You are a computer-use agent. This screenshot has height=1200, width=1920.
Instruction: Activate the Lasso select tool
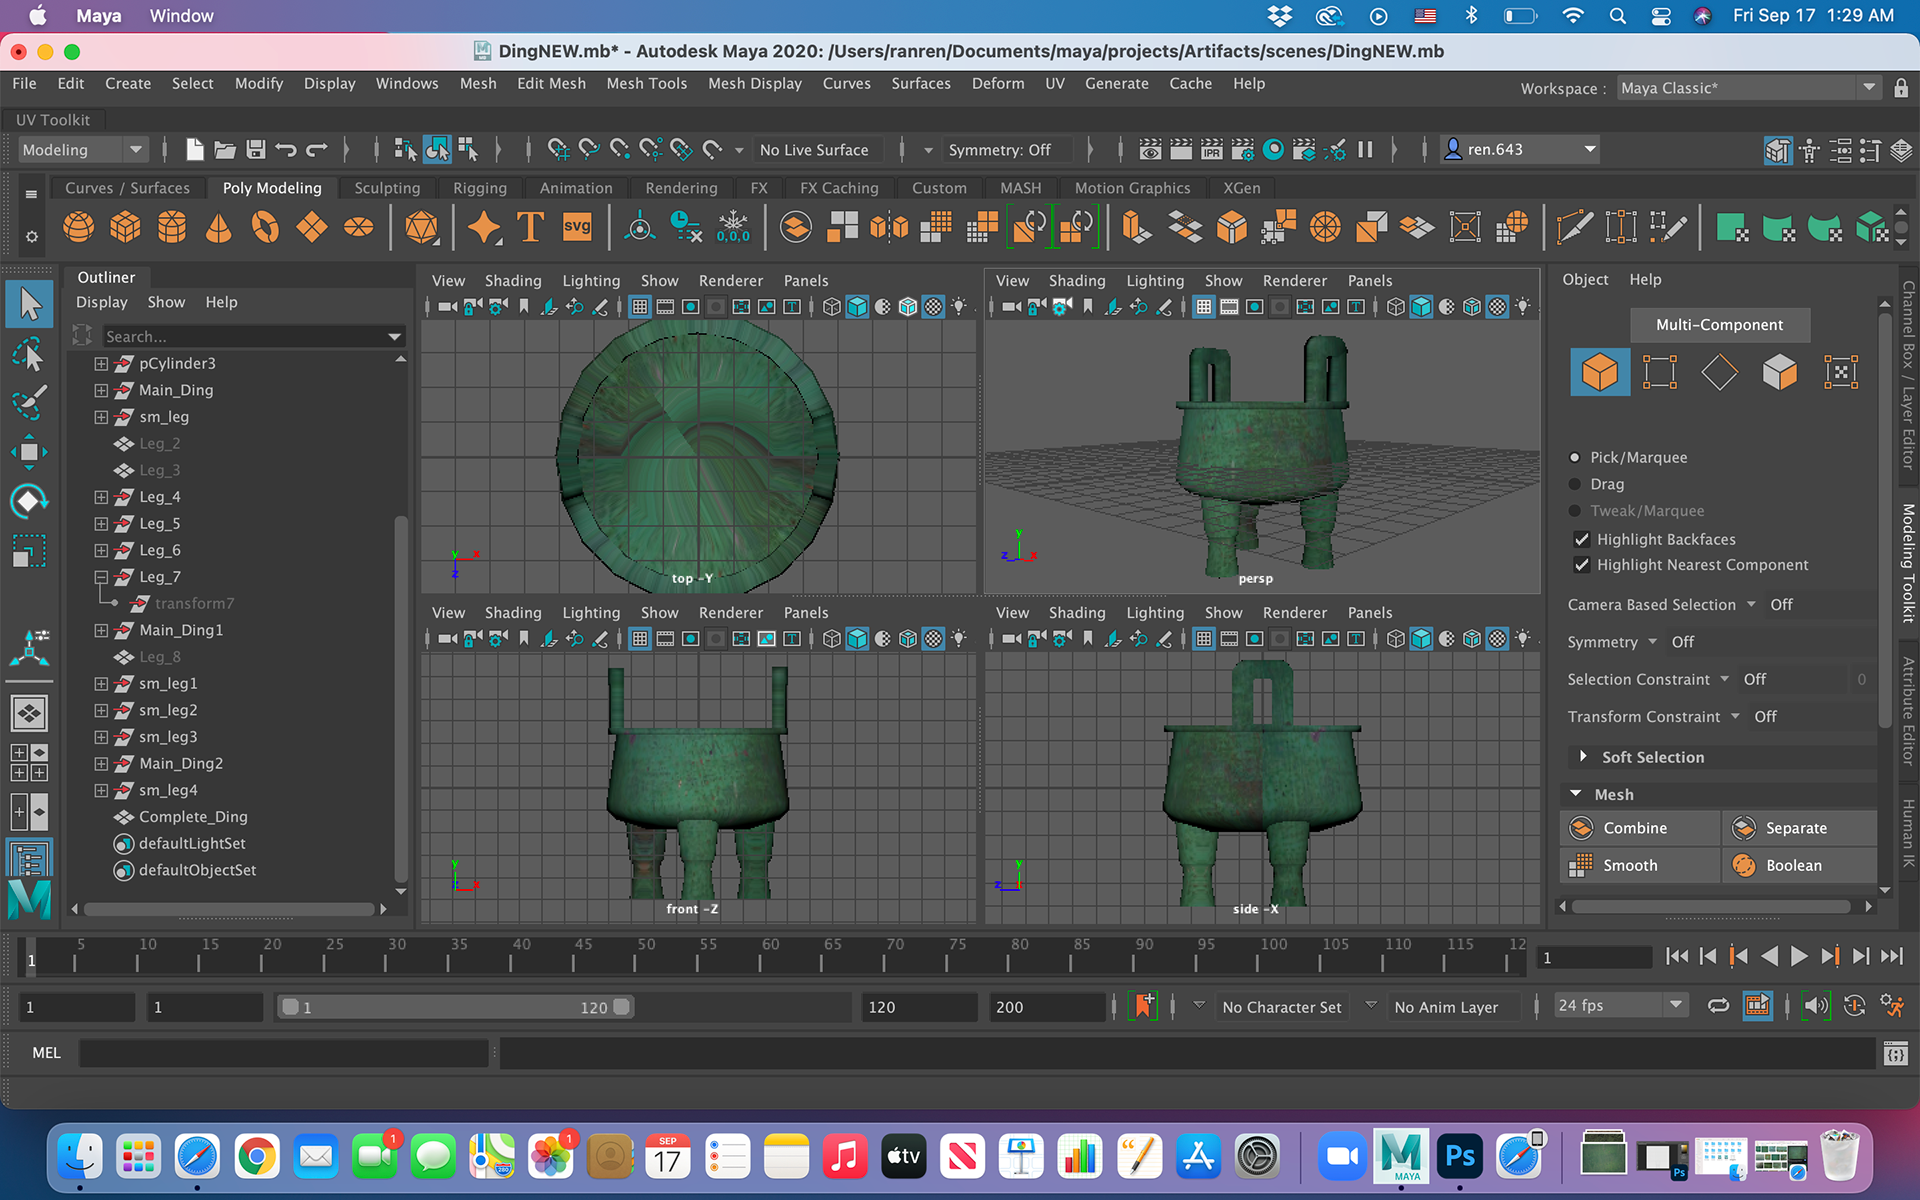pyautogui.click(x=29, y=354)
